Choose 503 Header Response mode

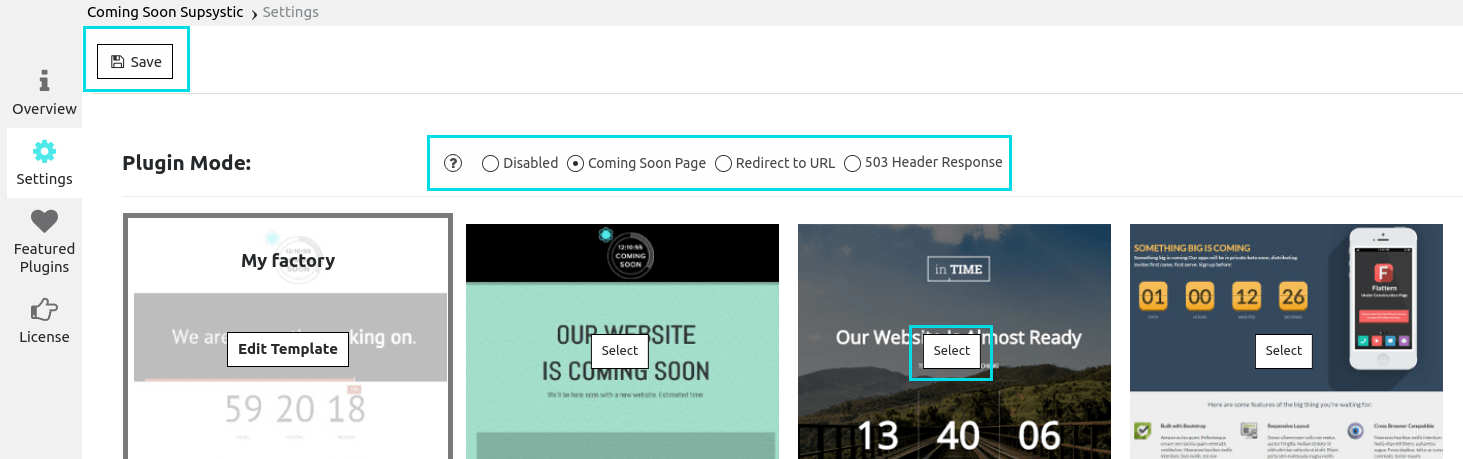(852, 163)
